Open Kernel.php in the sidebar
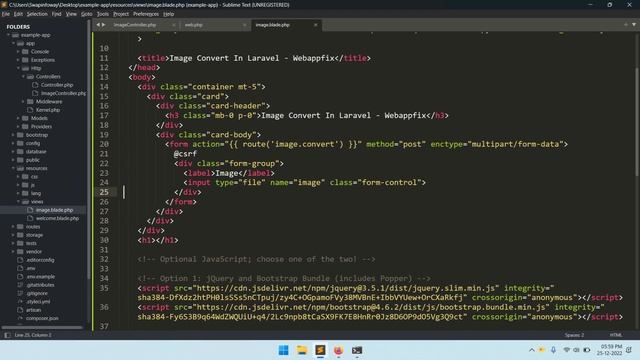The width and height of the screenshot is (640, 360). (48, 110)
